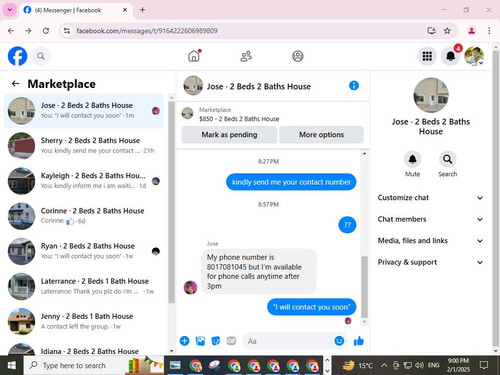Open Kayleigh 2 Beds 2 Baths chat
500x375 pixels.
tap(84, 181)
